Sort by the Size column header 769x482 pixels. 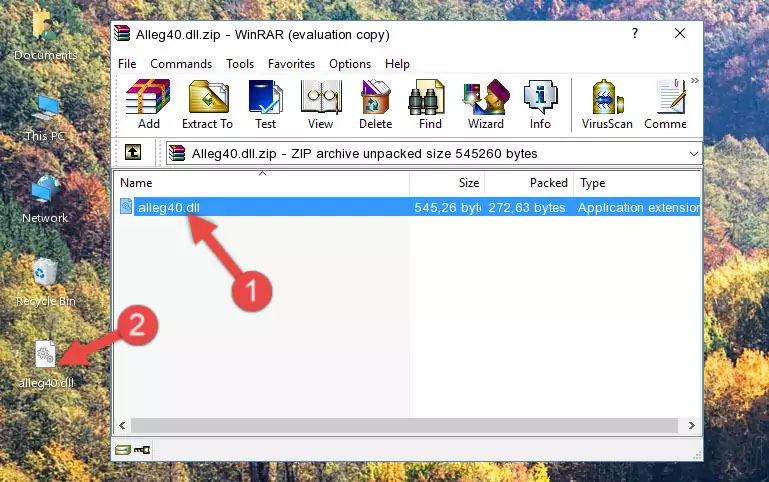[447, 183]
